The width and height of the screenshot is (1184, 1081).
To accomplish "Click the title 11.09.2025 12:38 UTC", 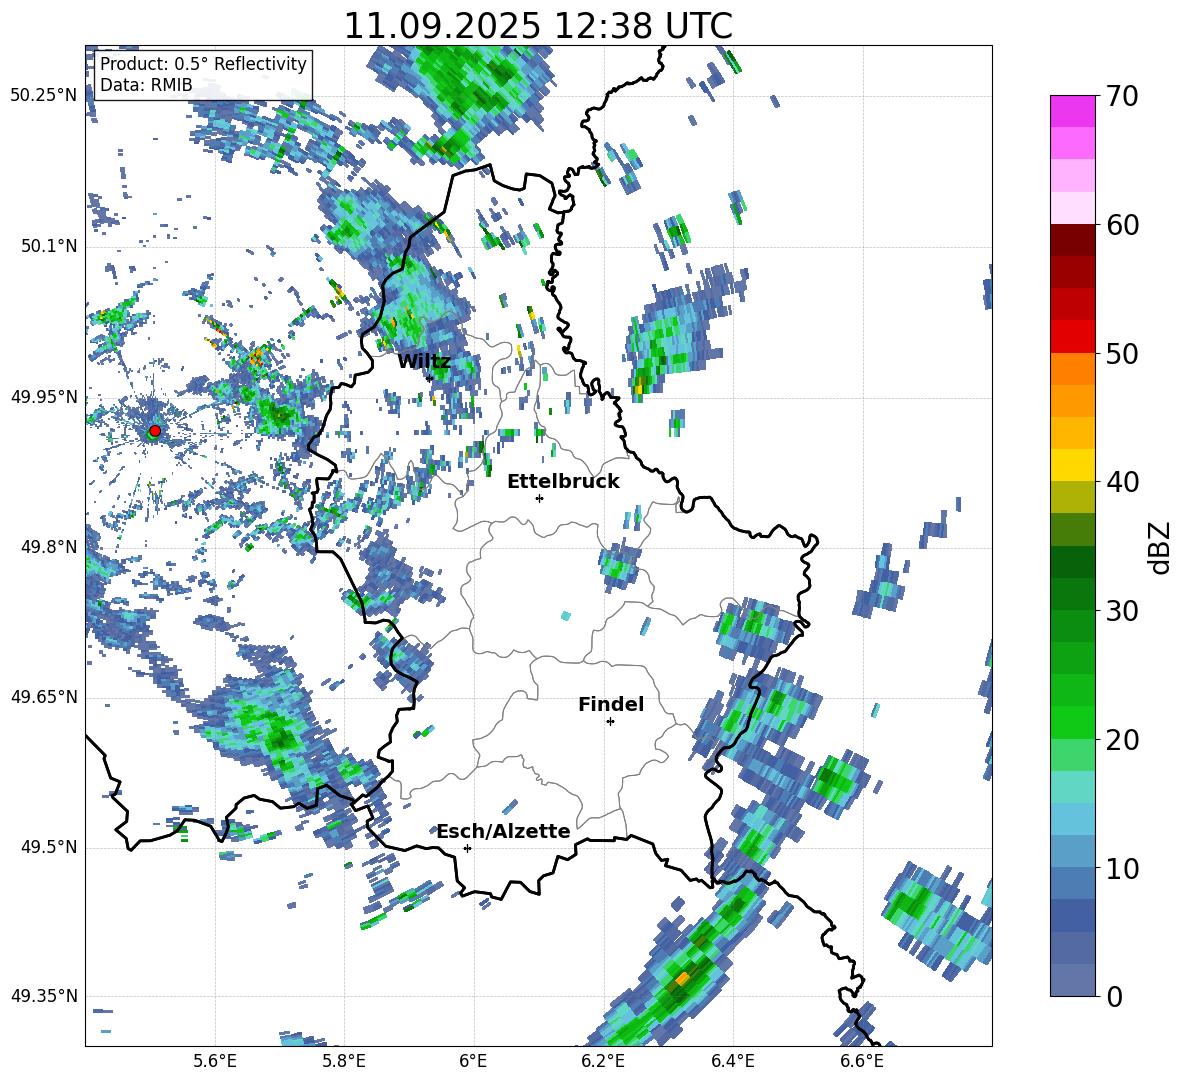I will pos(538,26).
